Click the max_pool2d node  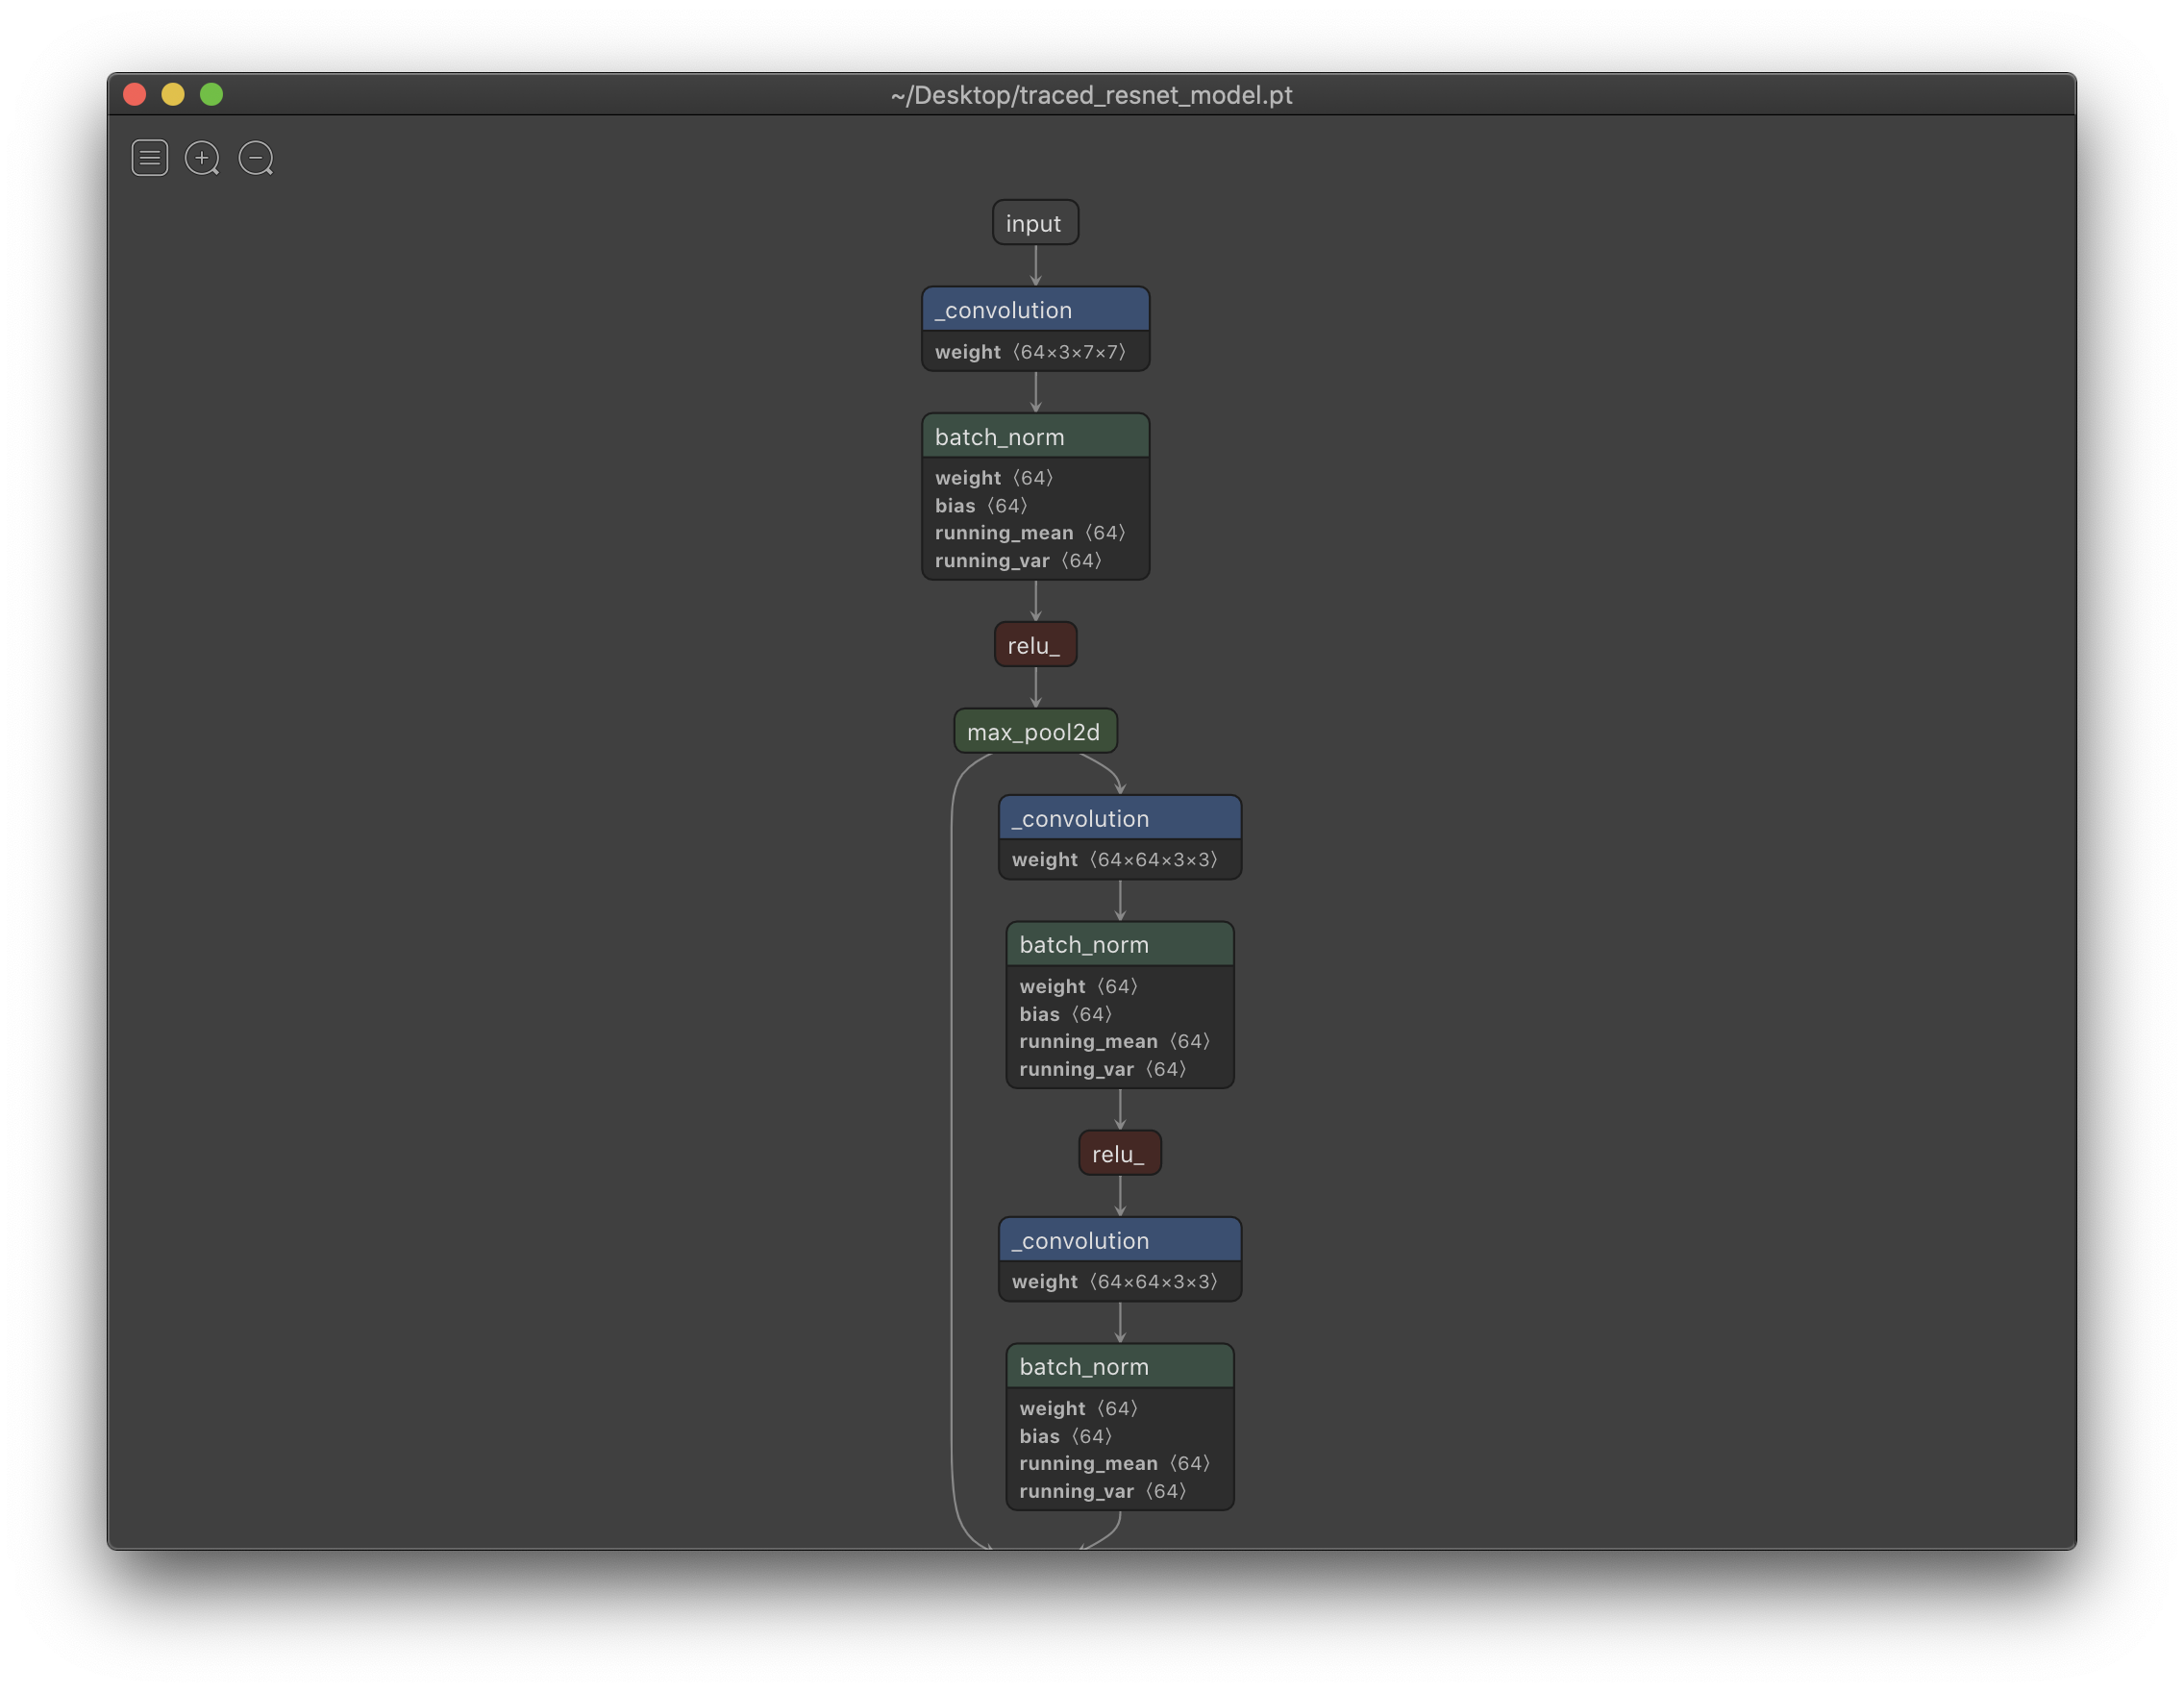click(1035, 731)
